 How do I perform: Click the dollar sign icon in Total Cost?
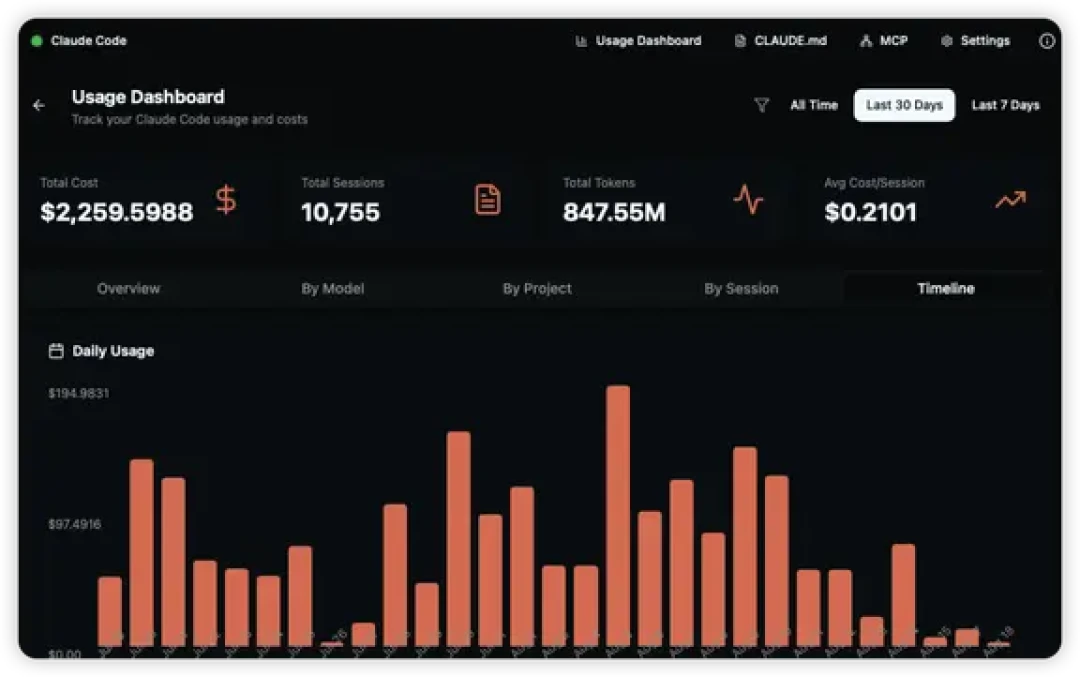226,200
